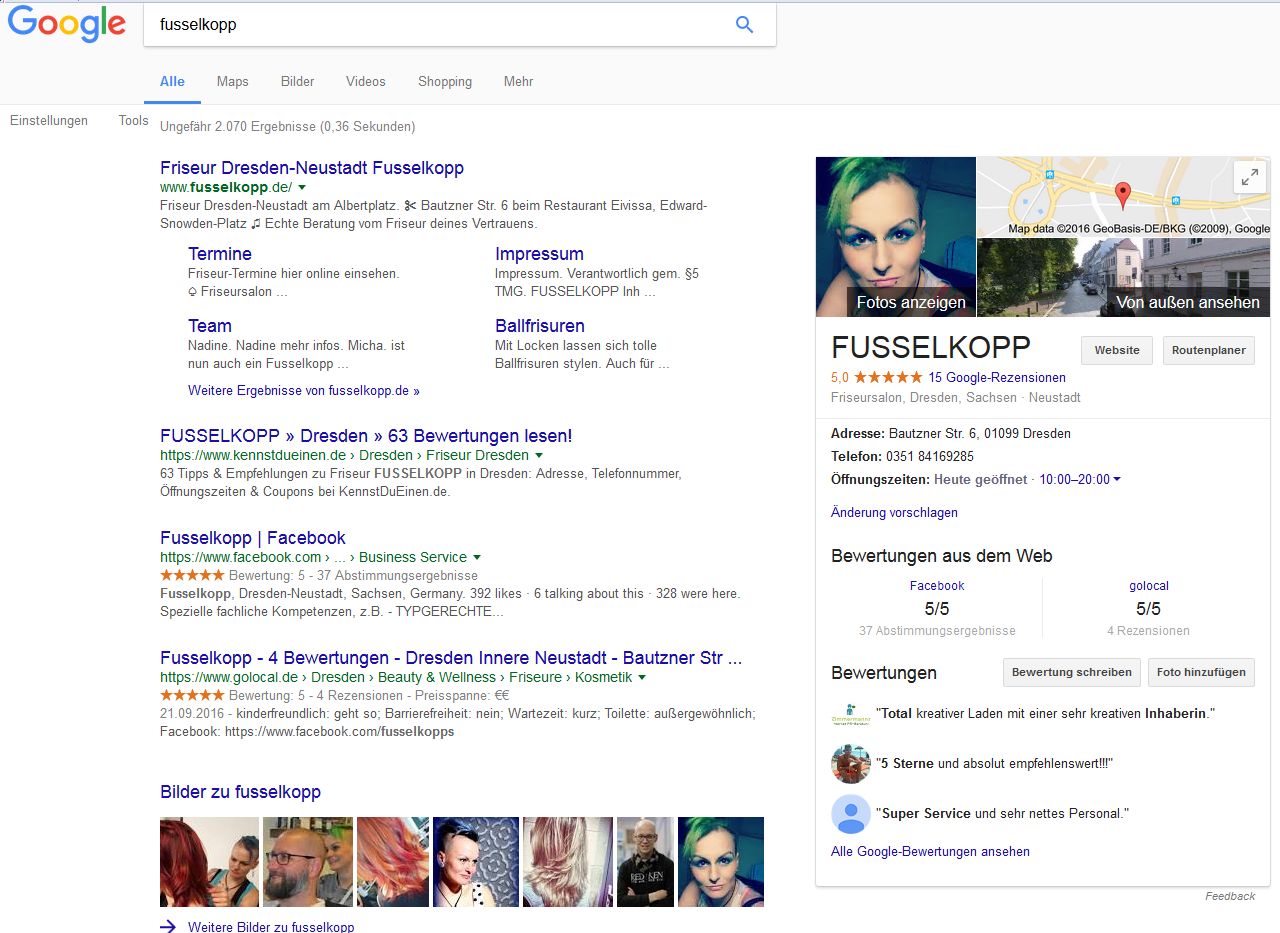Click the five-star rating next to 5,0

[888, 378]
